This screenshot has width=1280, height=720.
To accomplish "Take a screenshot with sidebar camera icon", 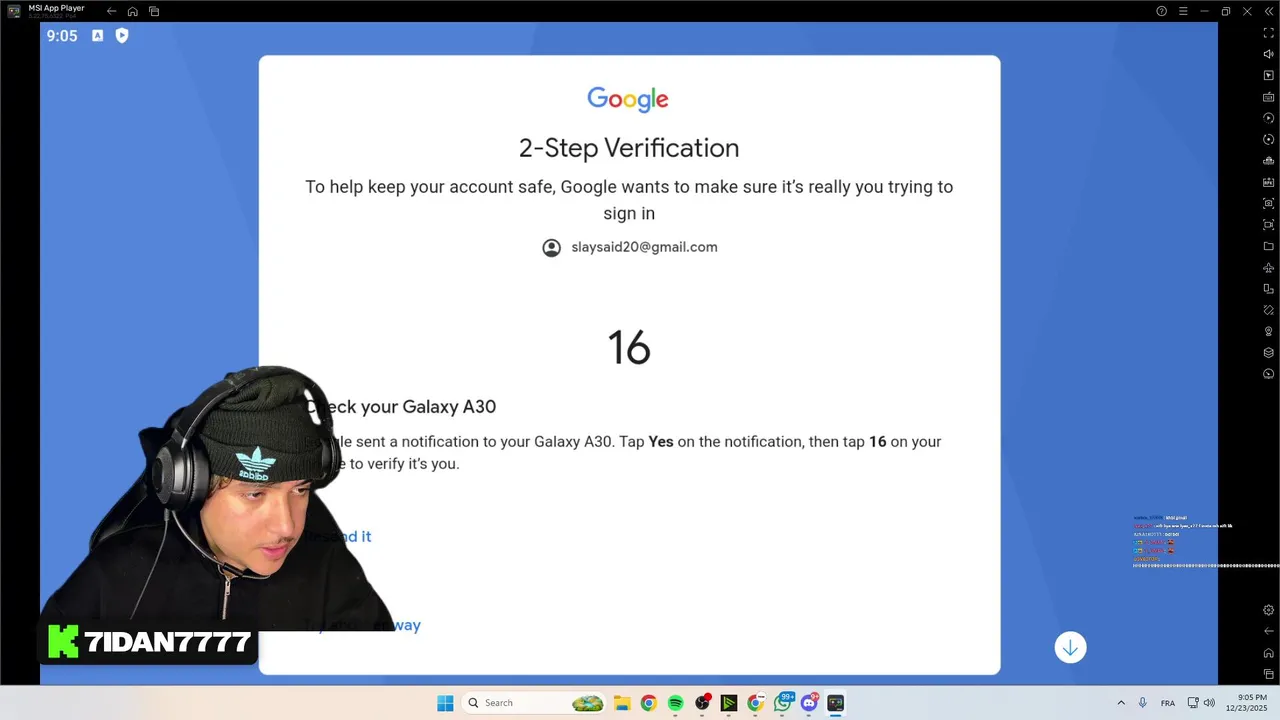I will [1268, 203].
